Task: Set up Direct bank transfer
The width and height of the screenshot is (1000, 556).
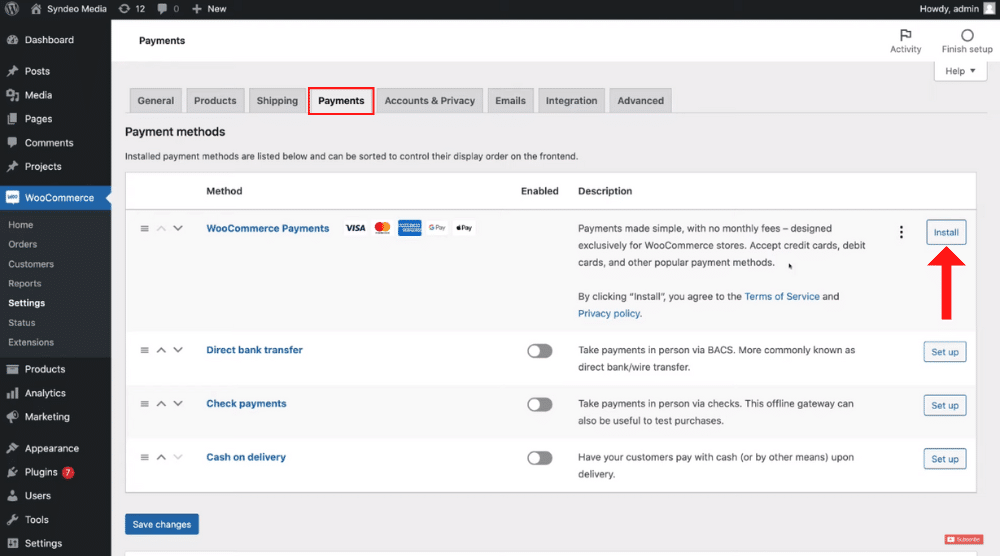Action: tap(945, 352)
